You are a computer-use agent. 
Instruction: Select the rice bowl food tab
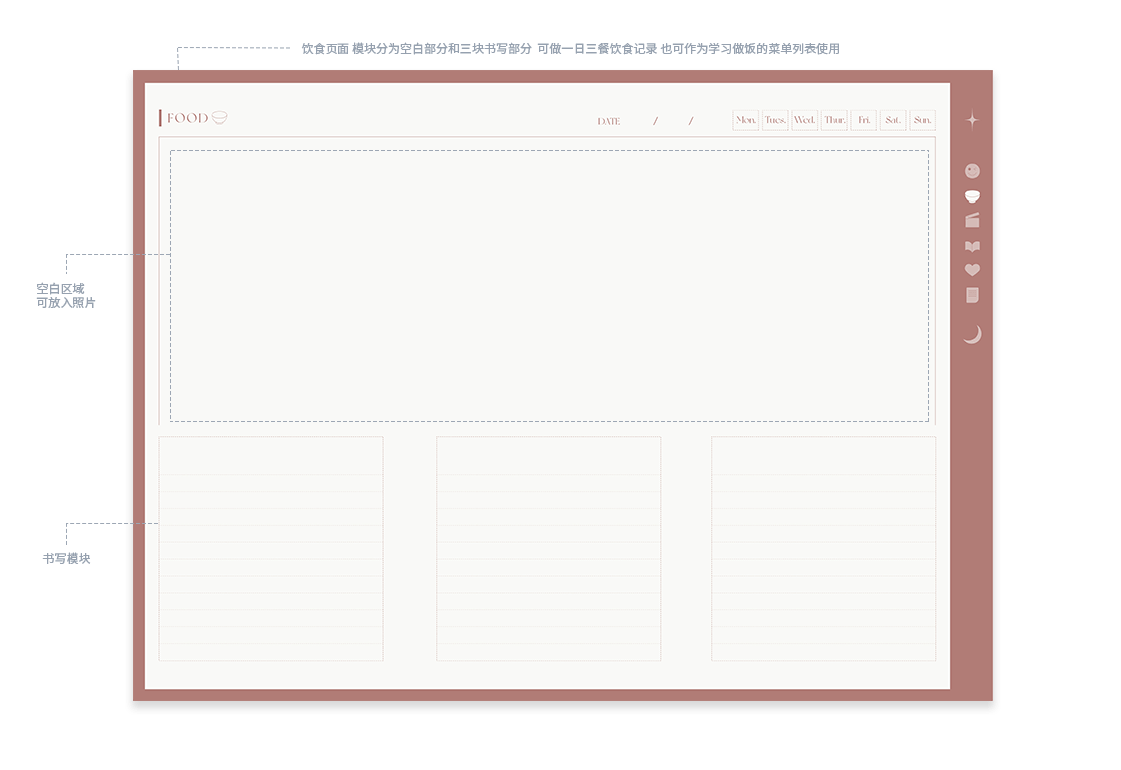click(x=972, y=196)
